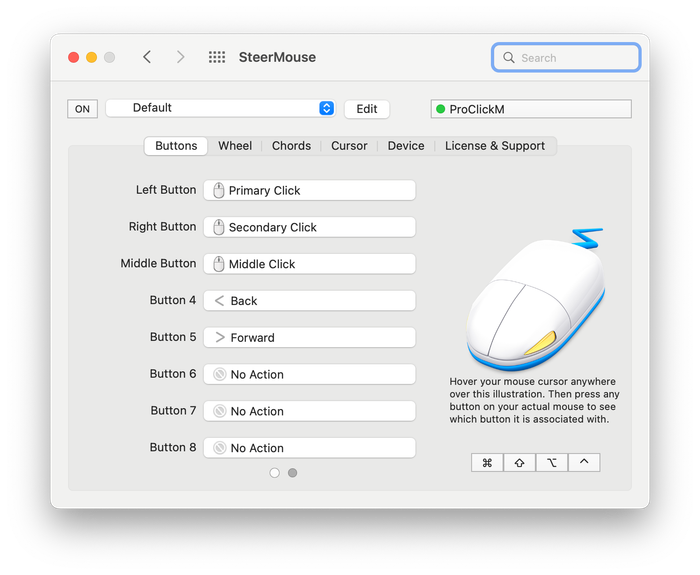The width and height of the screenshot is (700, 575).
Task: Show all preferences grid icon
Action: click(x=217, y=57)
